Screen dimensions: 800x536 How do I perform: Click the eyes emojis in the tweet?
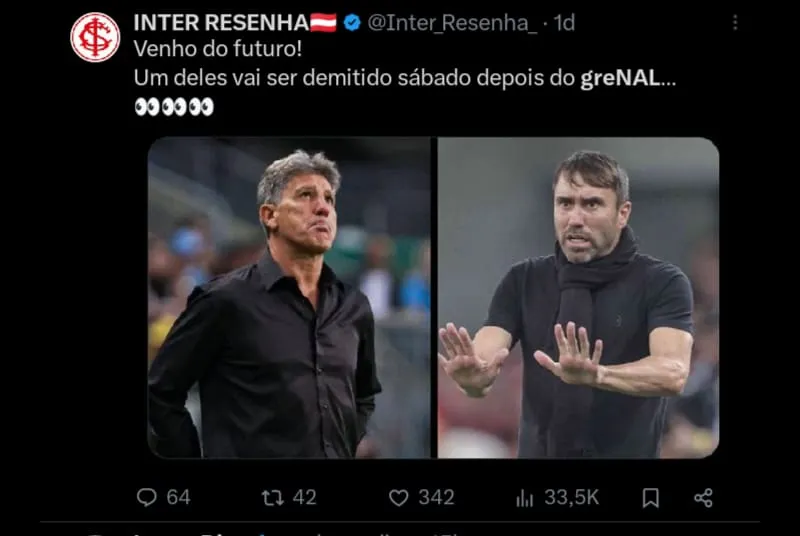point(173,106)
